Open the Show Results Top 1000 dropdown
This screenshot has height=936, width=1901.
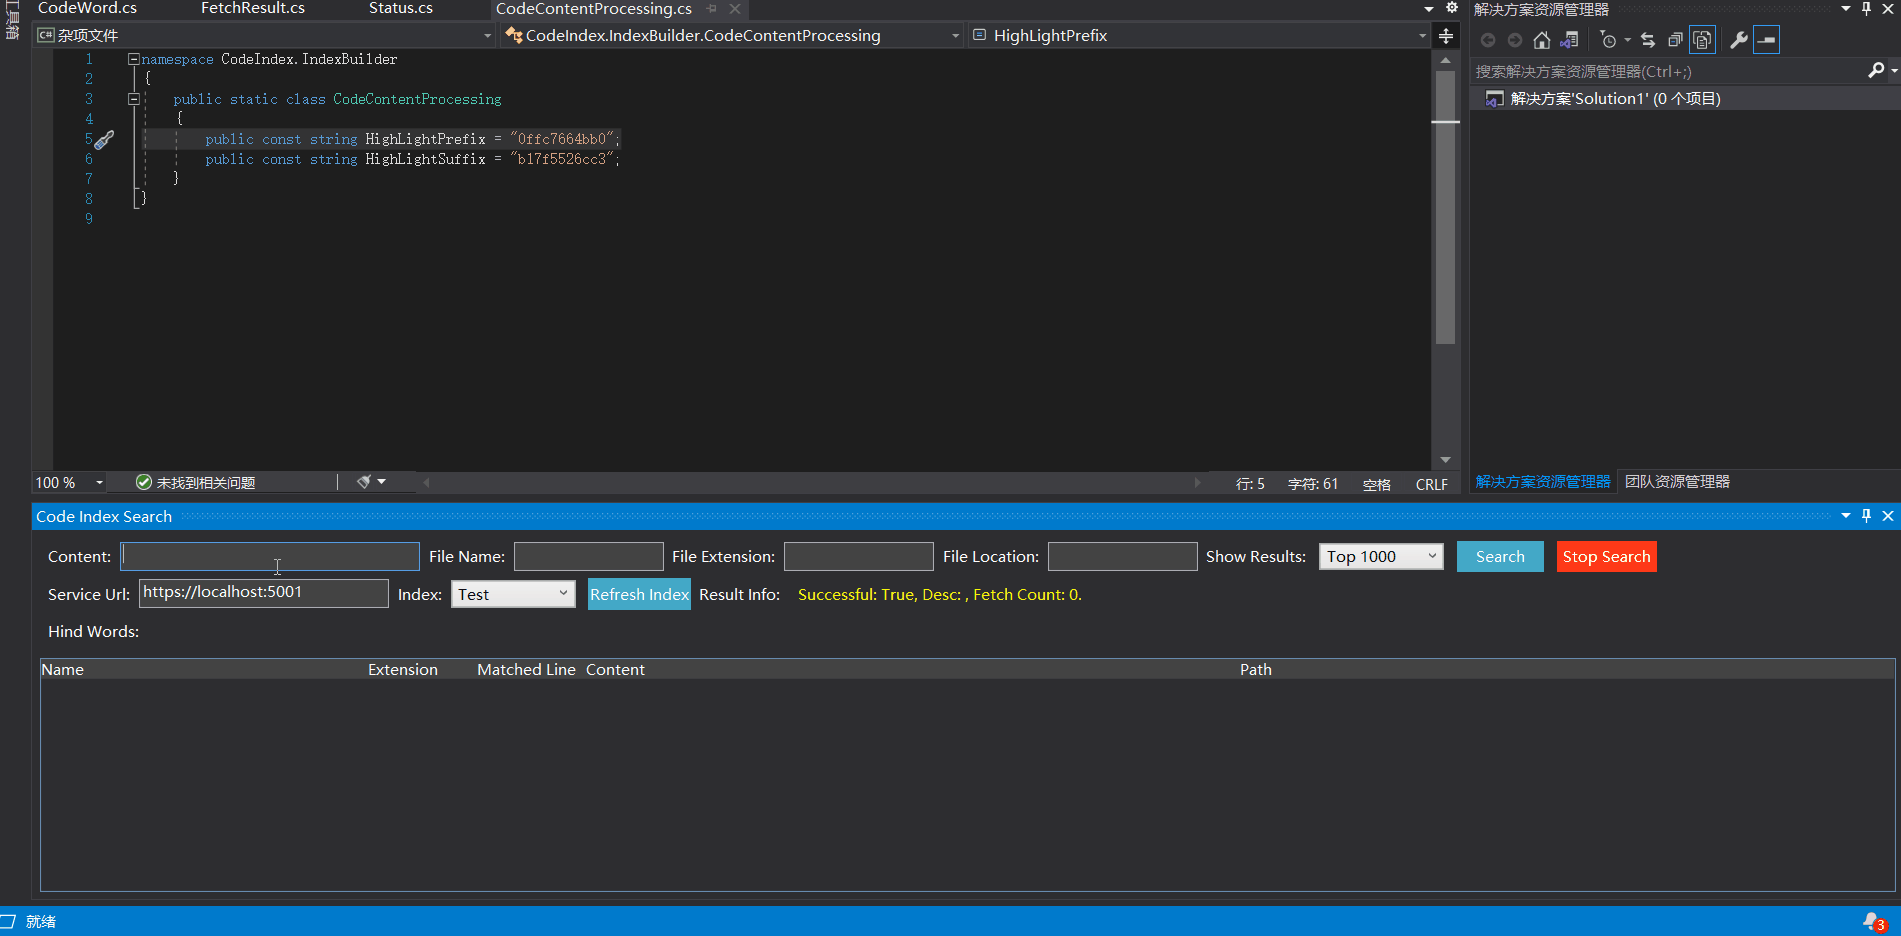1380,556
